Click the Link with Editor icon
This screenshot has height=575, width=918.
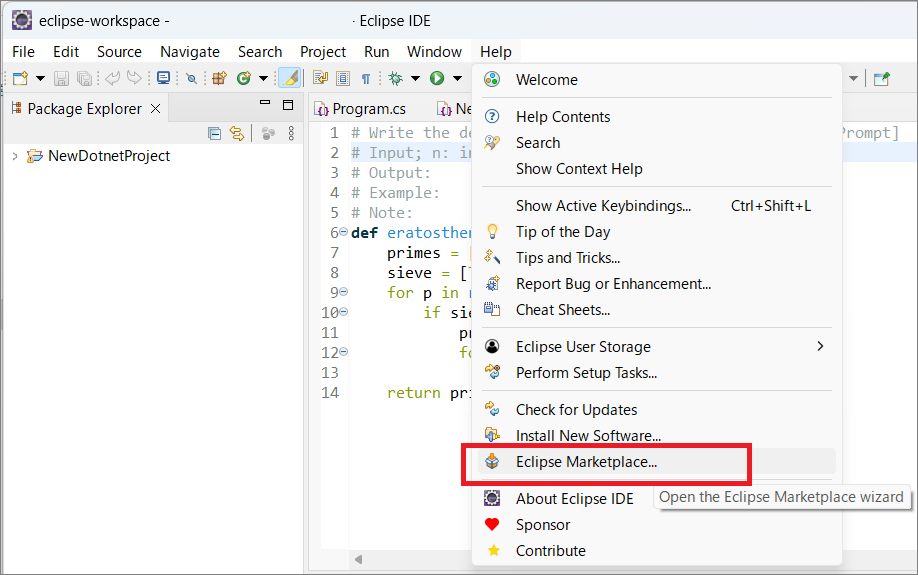pyautogui.click(x=237, y=133)
